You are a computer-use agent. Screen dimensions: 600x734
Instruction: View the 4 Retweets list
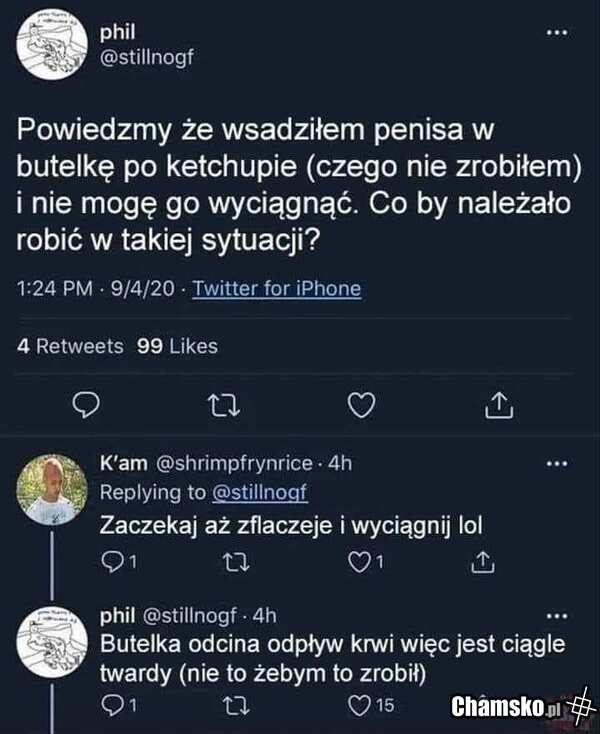pyautogui.click(x=70, y=346)
